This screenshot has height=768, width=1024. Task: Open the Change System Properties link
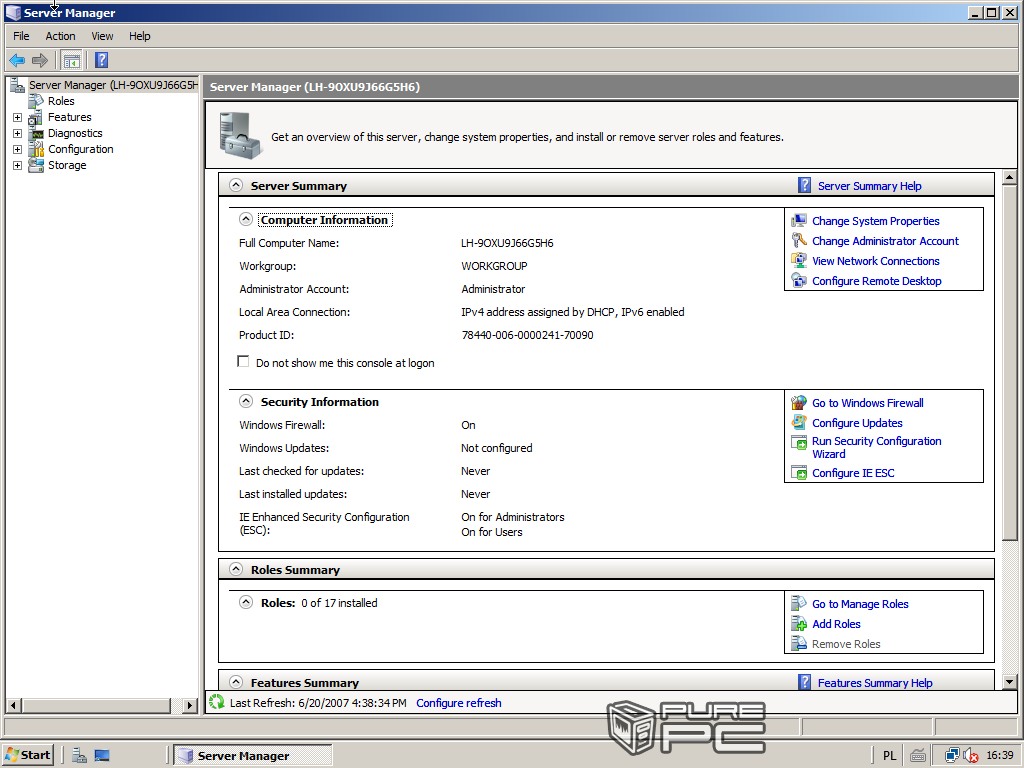[876, 221]
